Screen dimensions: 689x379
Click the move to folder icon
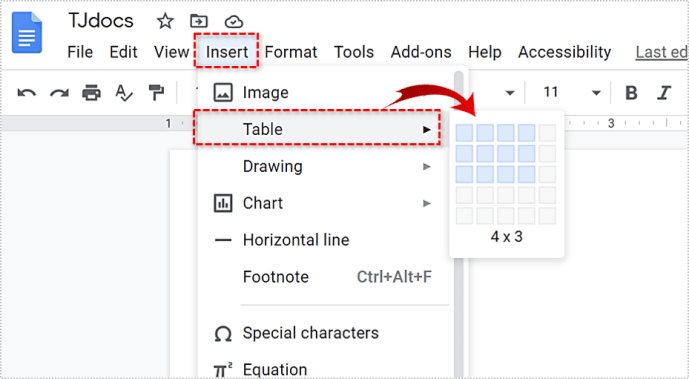(199, 21)
